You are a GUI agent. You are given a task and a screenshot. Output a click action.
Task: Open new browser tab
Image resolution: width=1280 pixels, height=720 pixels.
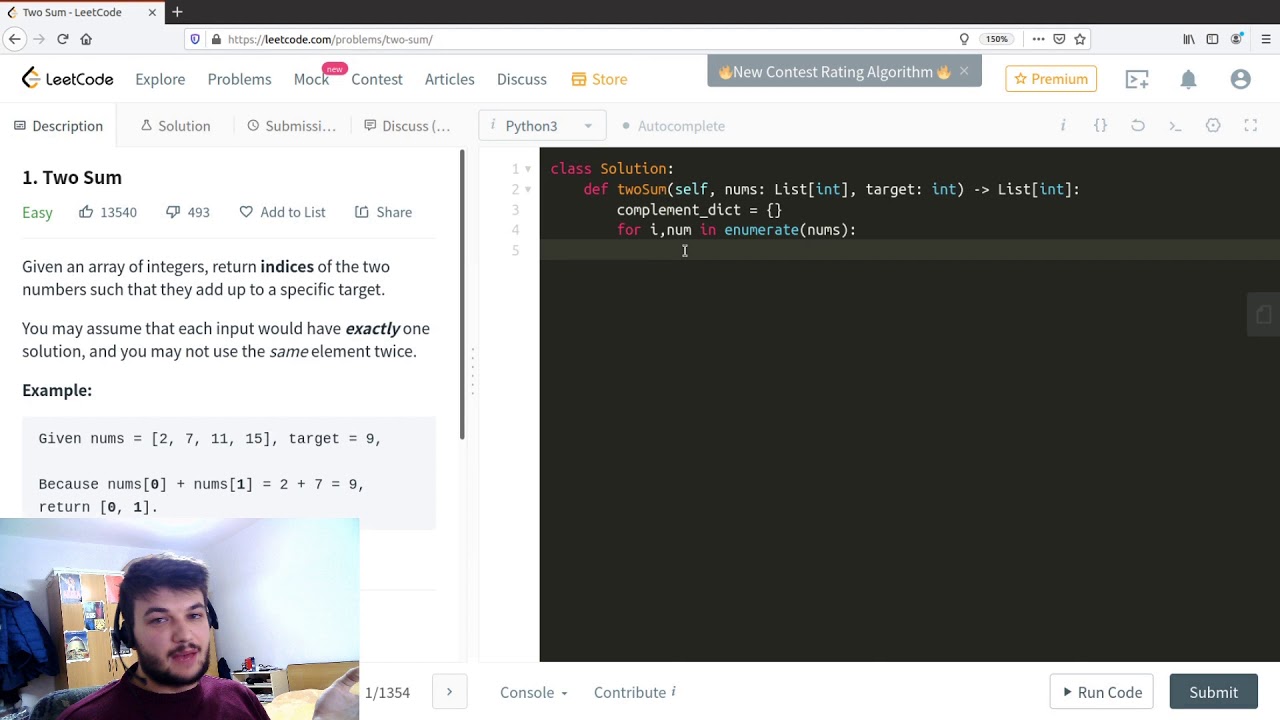(x=177, y=12)
